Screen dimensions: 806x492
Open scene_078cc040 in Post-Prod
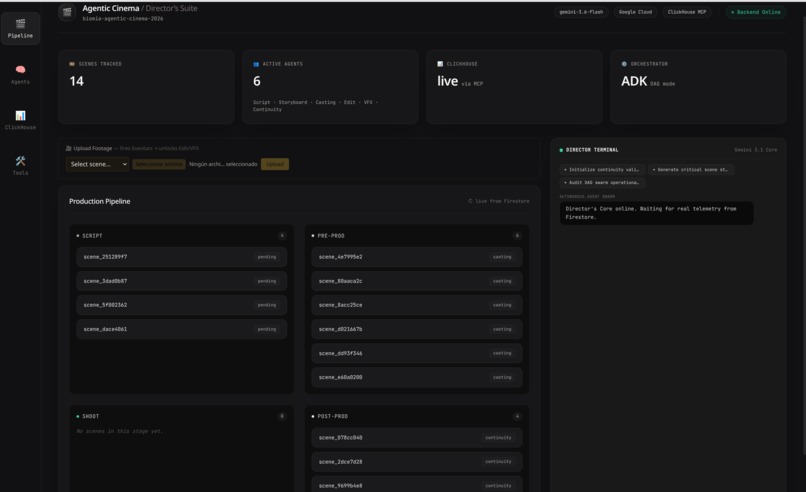pos(417,438)
